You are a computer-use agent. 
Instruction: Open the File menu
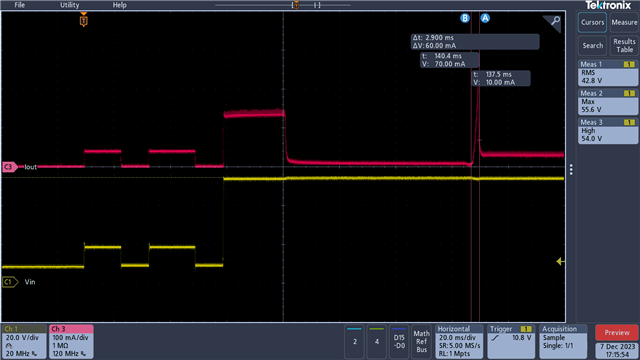point(20,5)
